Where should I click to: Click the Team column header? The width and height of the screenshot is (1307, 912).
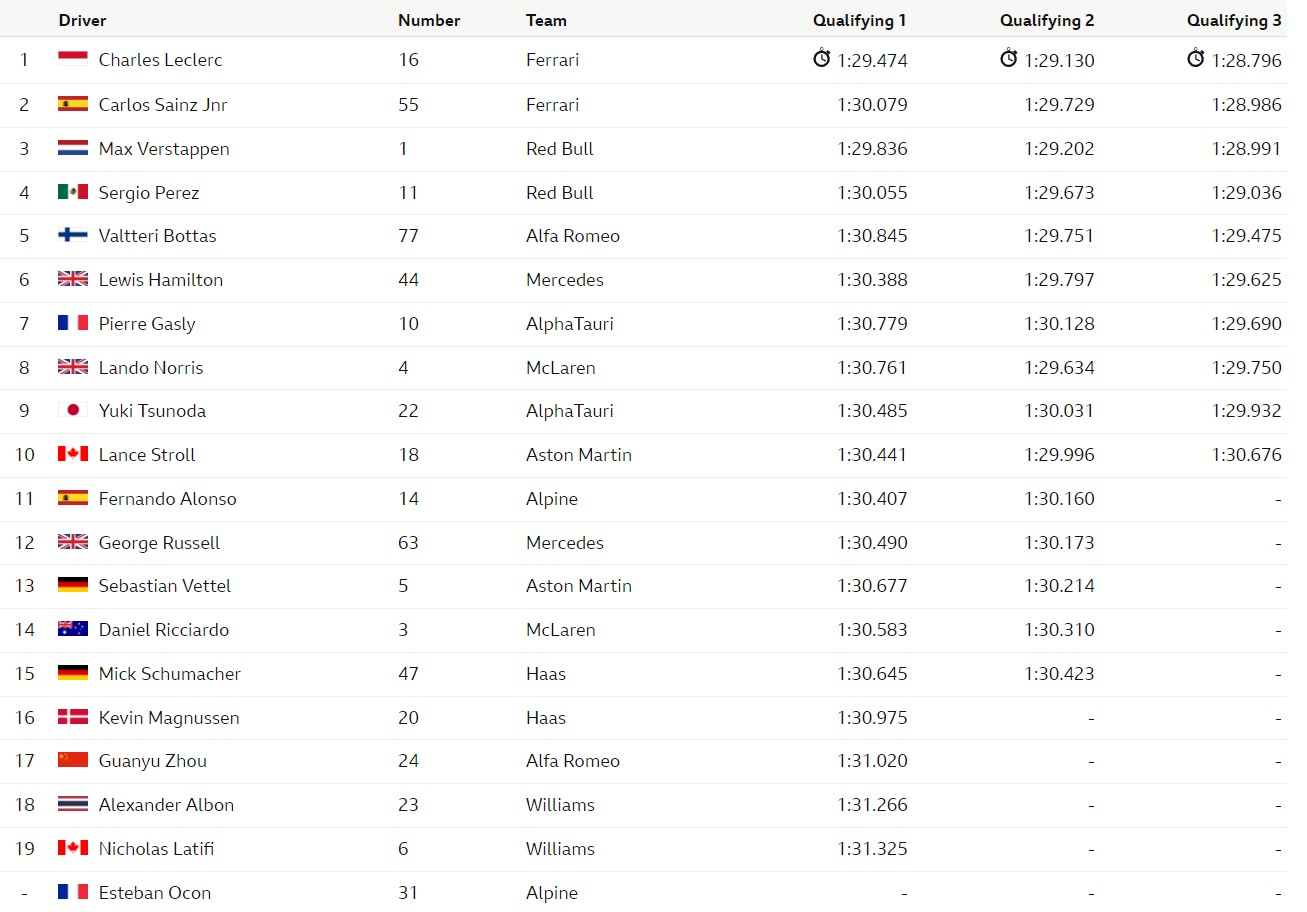[x=546, y=20]
